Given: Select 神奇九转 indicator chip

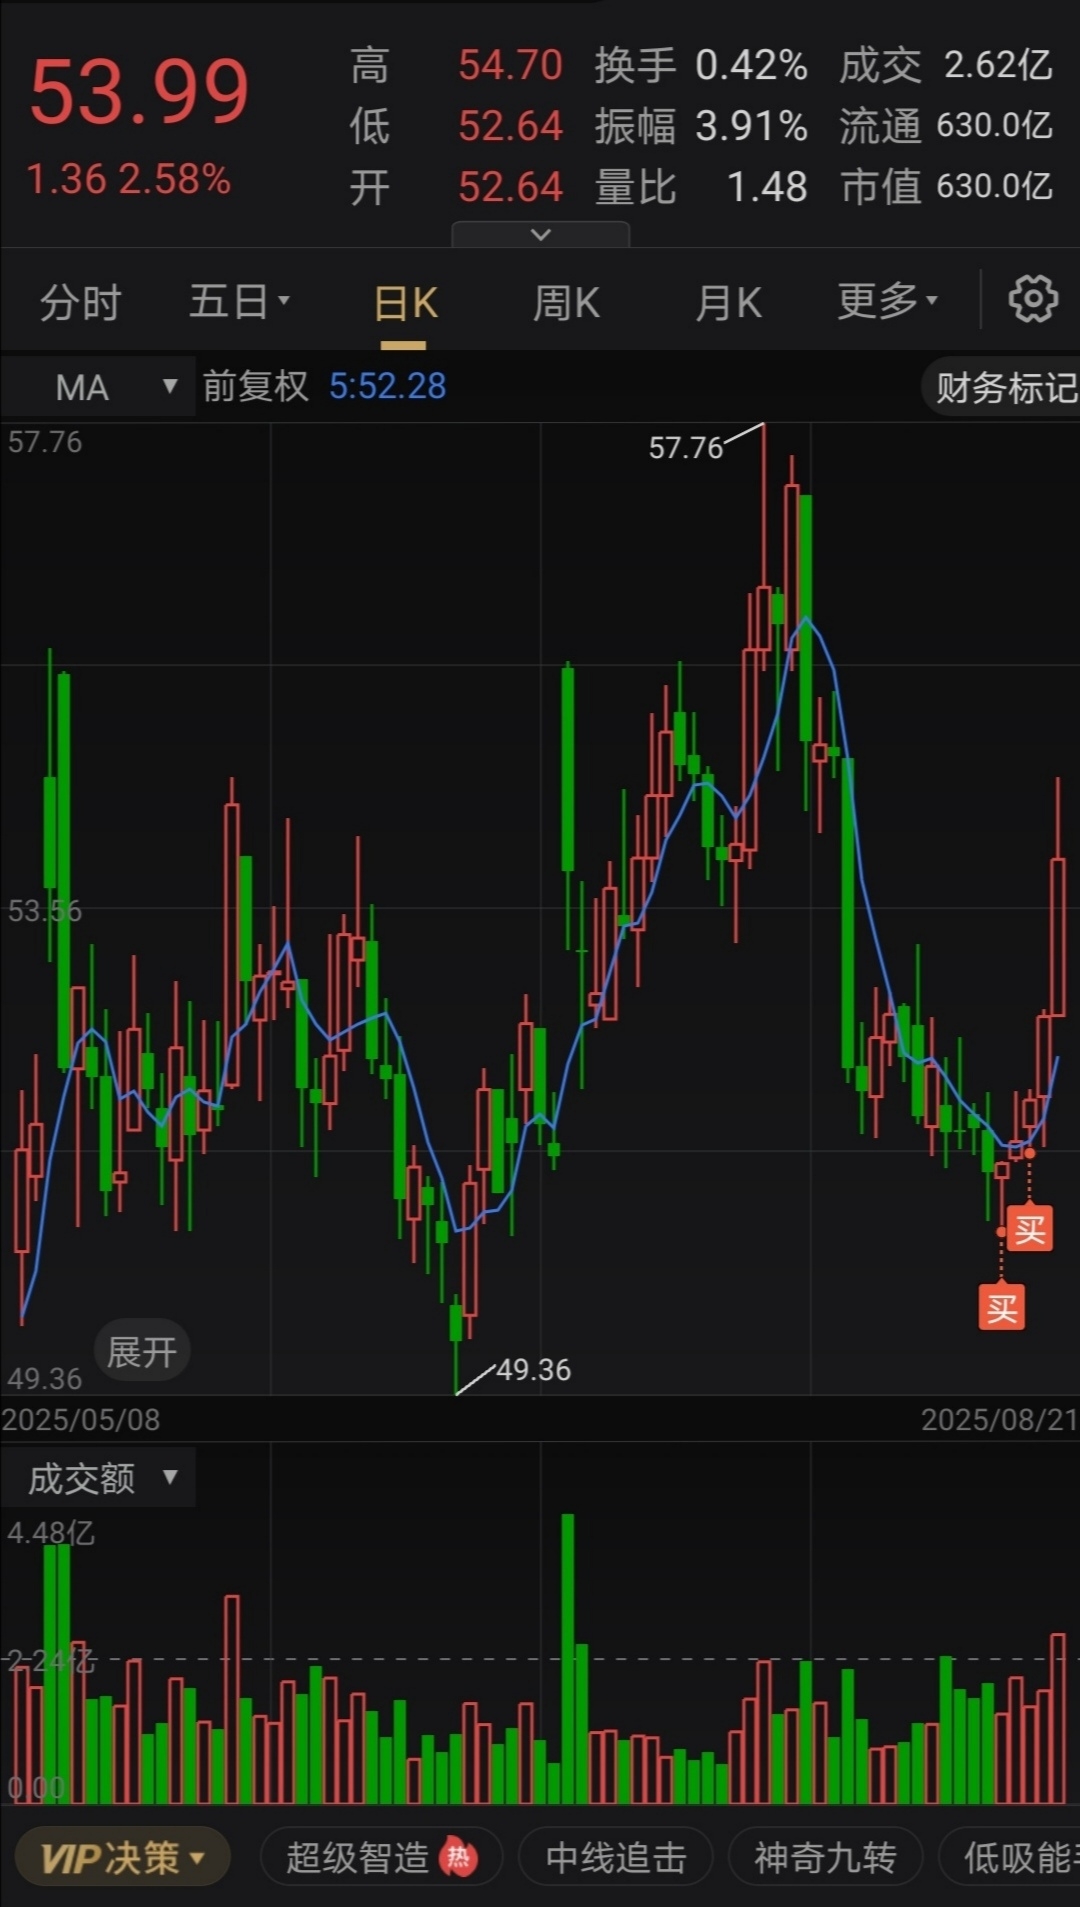Looking at the screenshot, I should [x=825, y=1858].
